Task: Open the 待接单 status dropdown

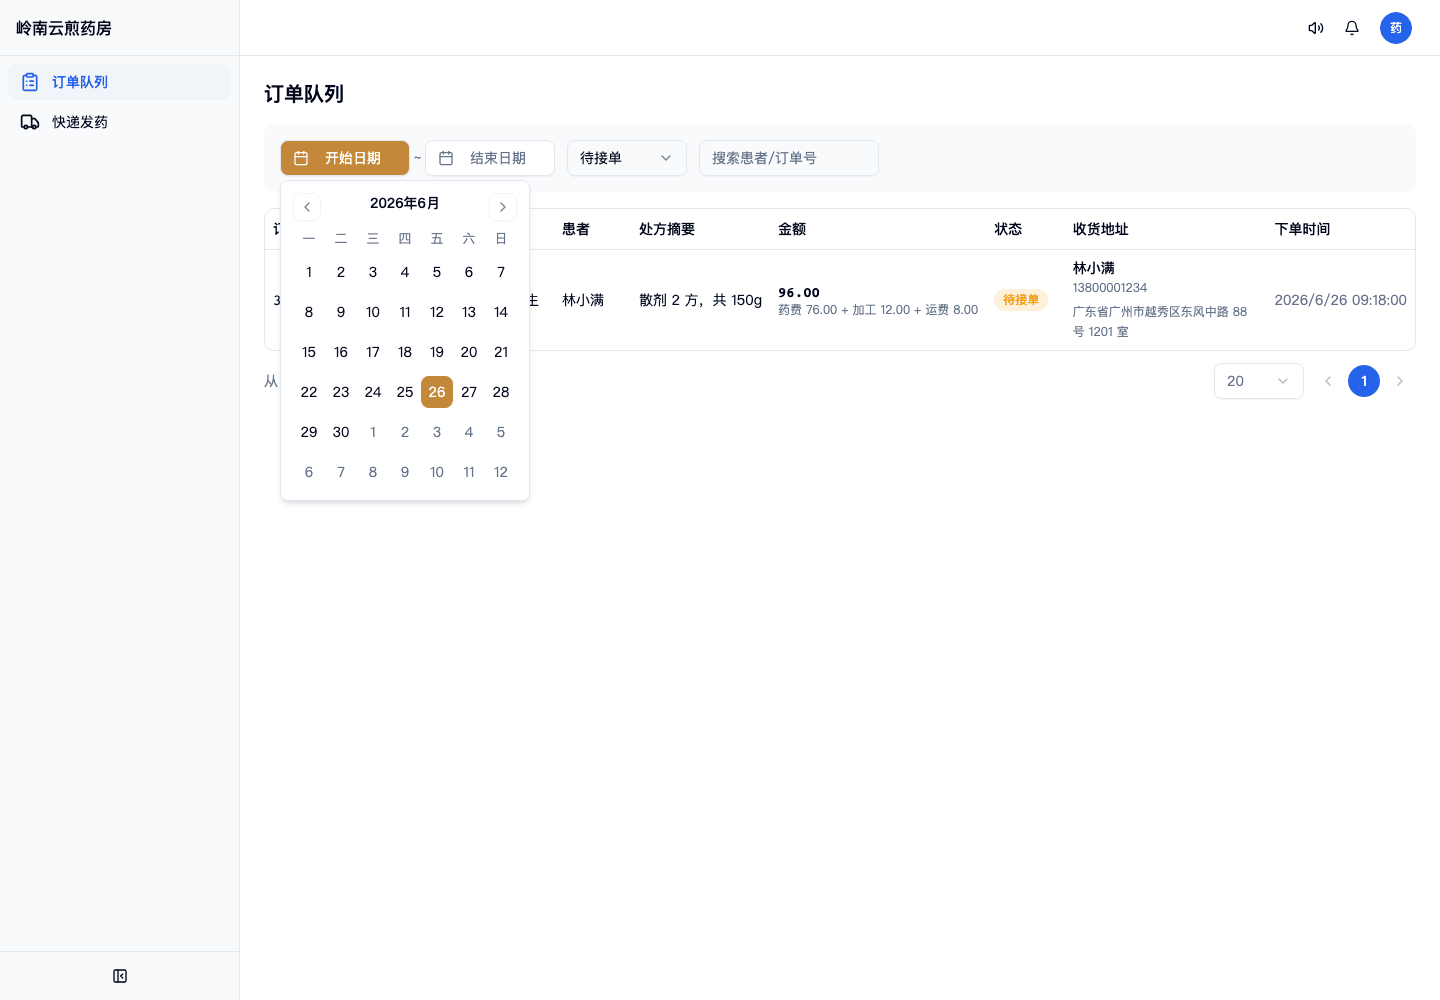Action: [x=627, y=158]
